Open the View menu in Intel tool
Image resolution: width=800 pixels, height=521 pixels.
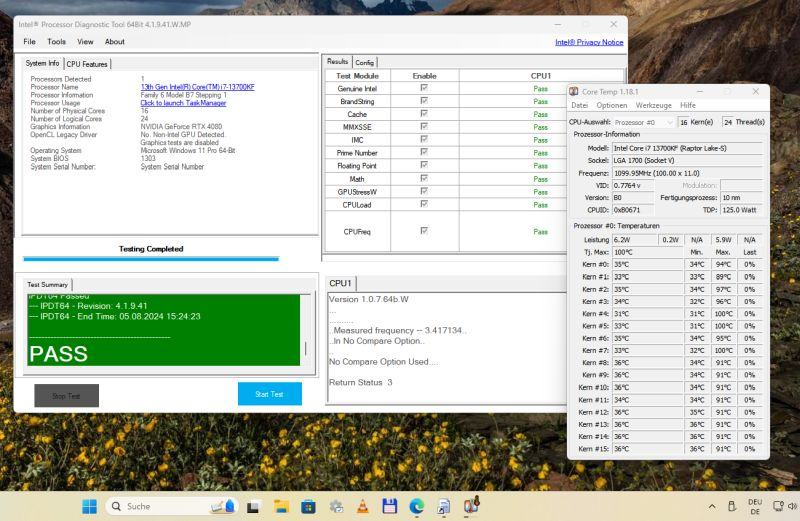[85, 42]
